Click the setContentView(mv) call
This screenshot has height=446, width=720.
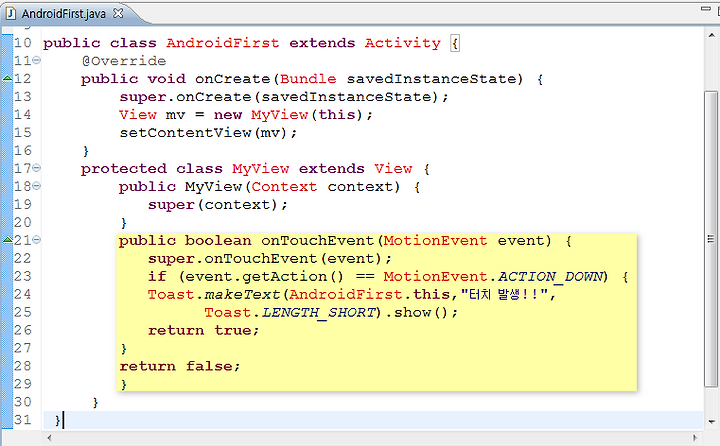208,133
